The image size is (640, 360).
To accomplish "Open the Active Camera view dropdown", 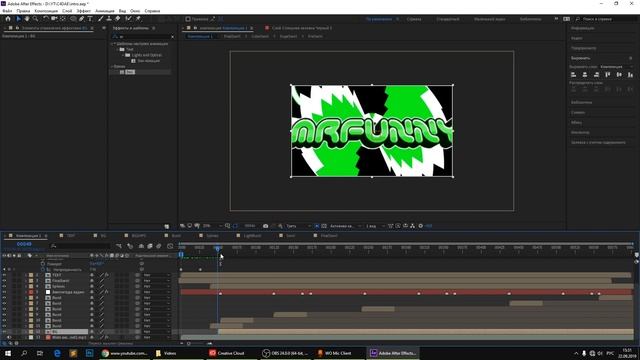I will [x=345, y=226].
